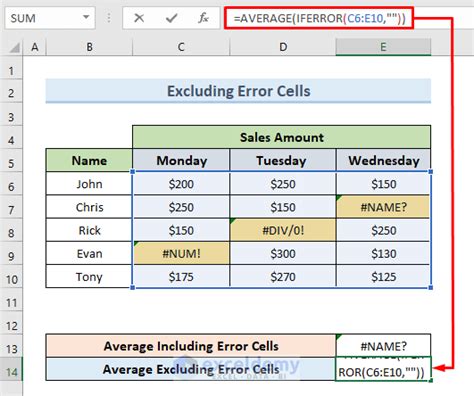Confirm formula with the checkmark icon
Image resolution: width=474 pixels, height=396 pixels.
[x=171, y=18]
